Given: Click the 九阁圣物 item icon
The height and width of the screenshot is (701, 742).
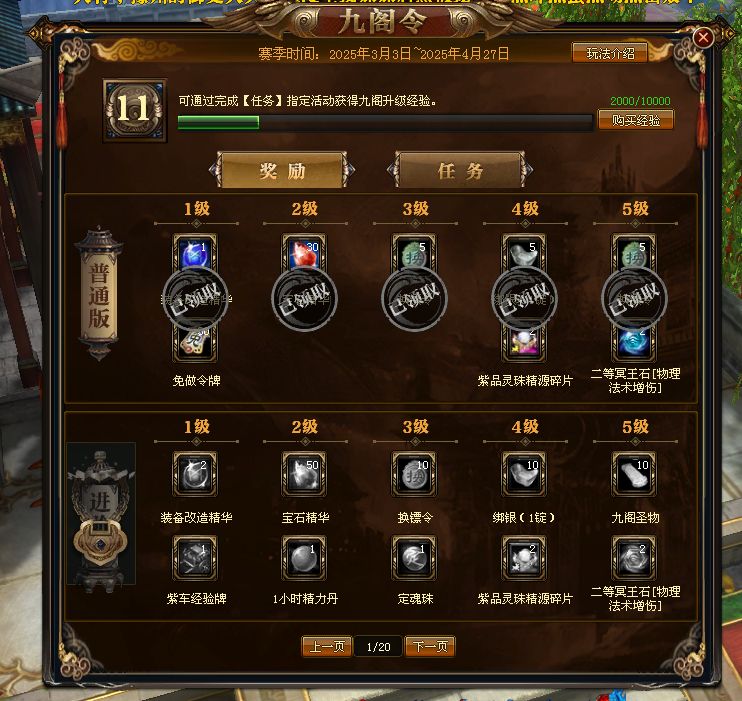Looking at the screenshot, I should pos(634,474).
